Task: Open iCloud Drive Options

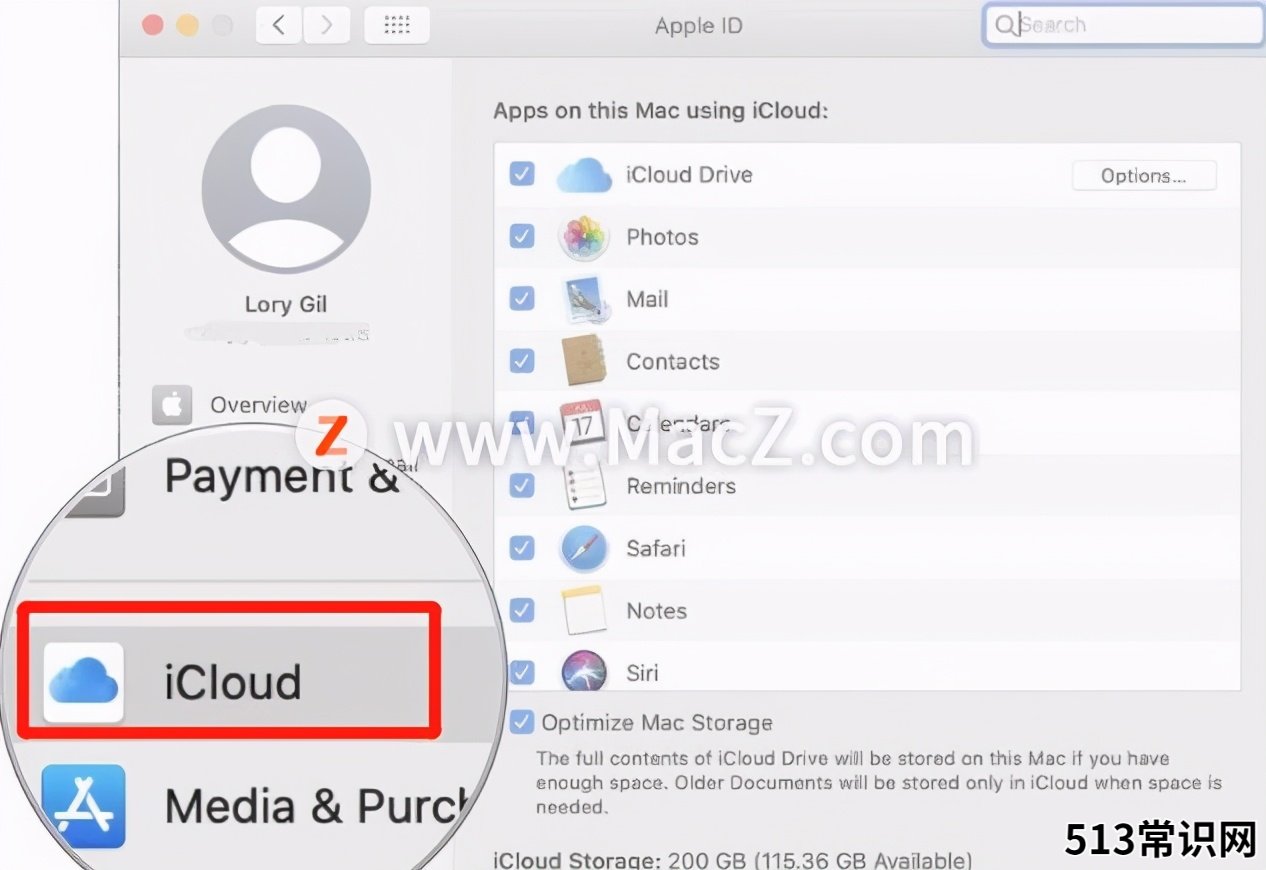Action: click(x=1144, y=176)
